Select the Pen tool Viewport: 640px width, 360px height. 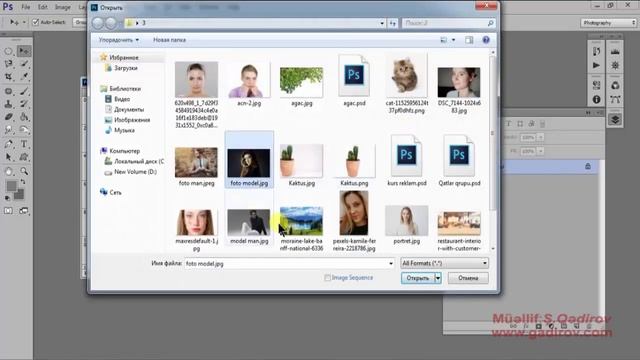click(x=9, y=144)
